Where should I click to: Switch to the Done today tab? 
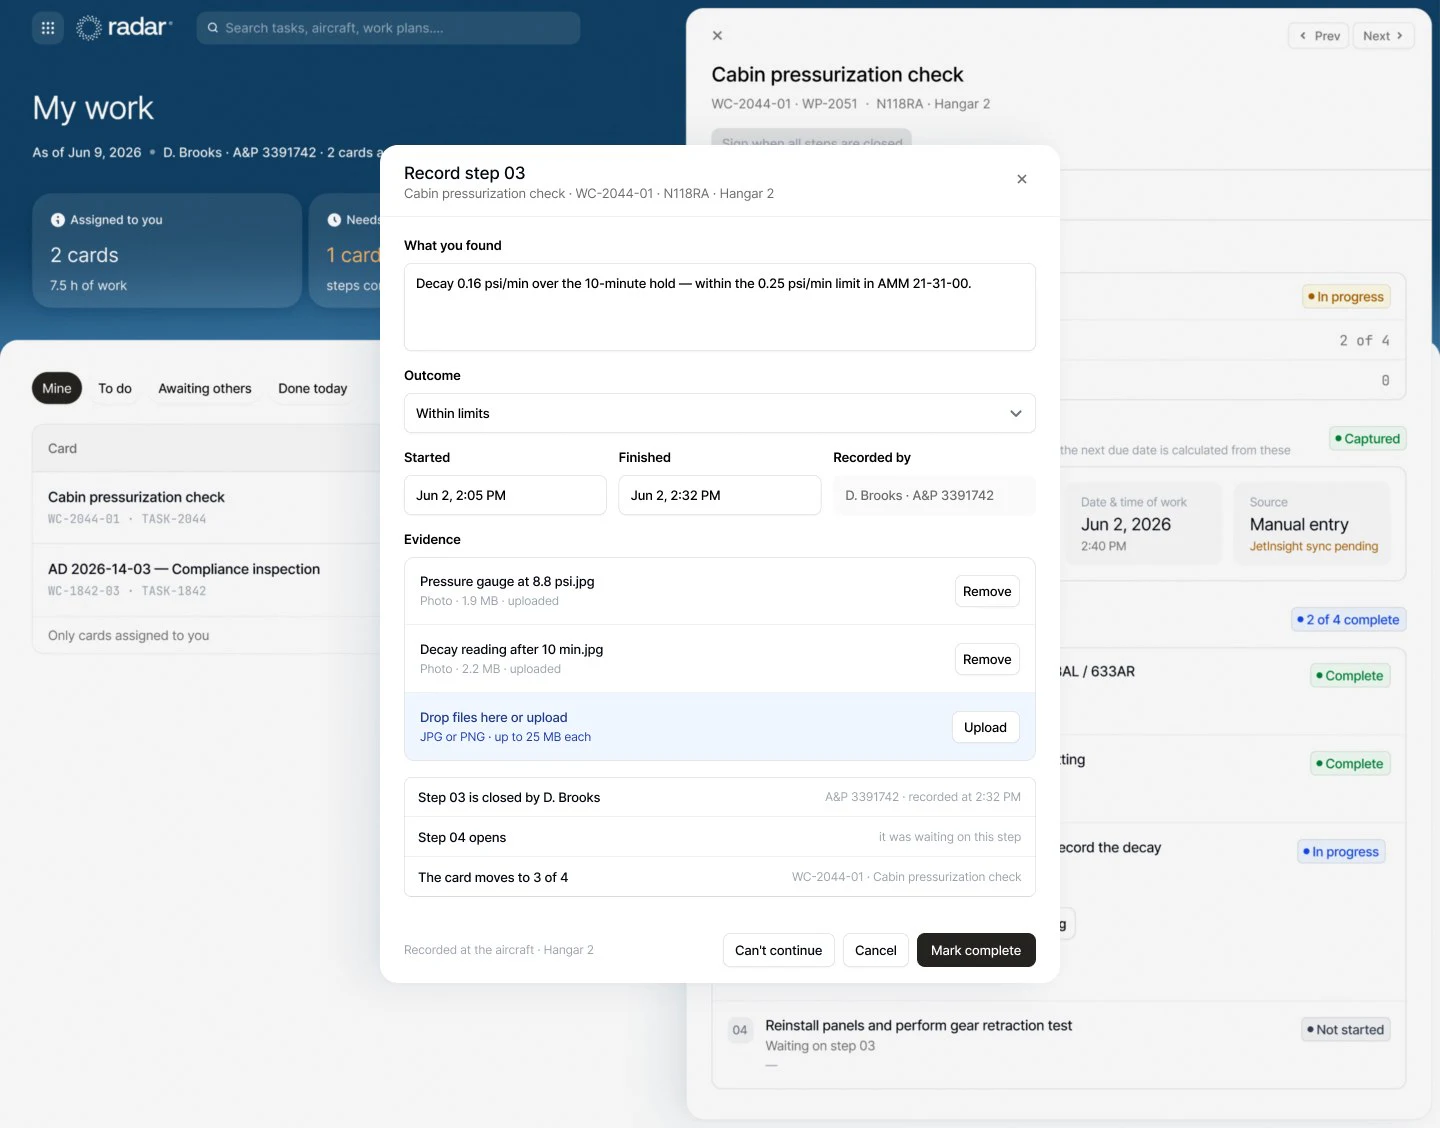[x=313, y=388]
